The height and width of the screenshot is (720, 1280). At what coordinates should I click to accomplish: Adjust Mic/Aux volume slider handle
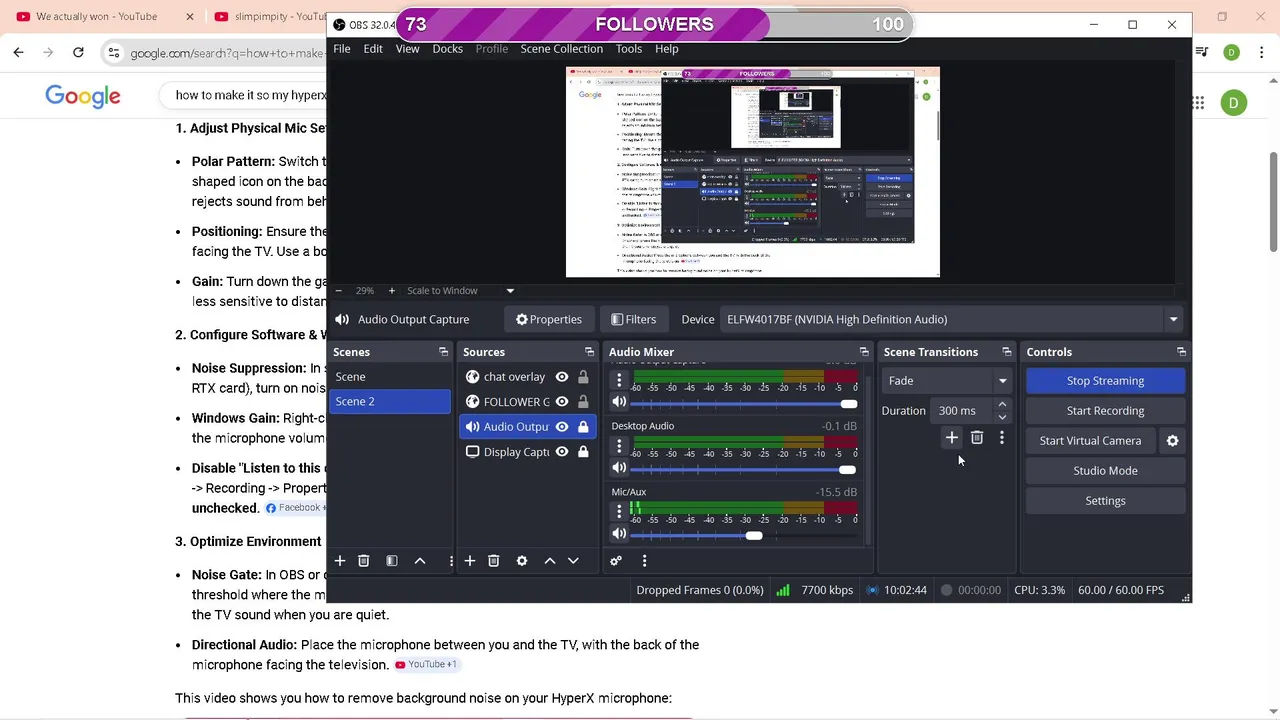click(753, 535)
